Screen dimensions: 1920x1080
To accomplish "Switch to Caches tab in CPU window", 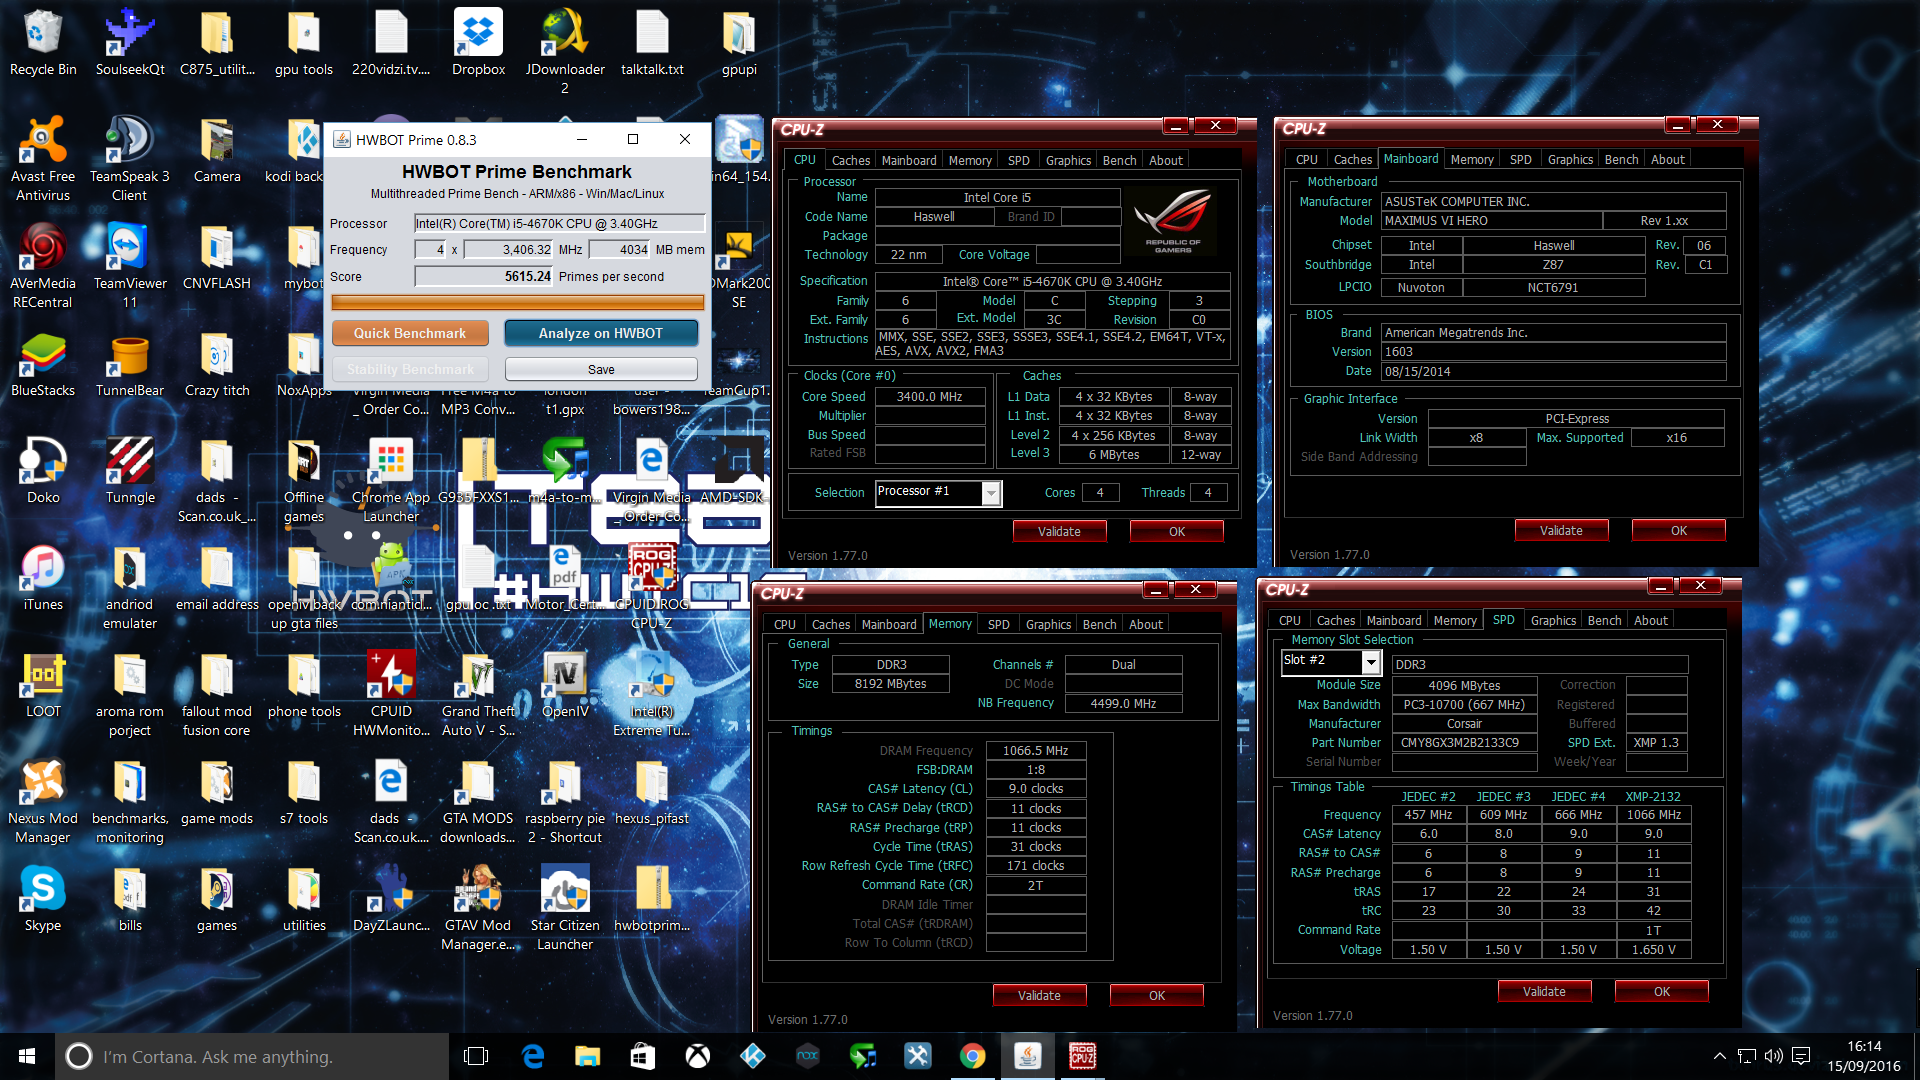I will pyautogui.click(x=850, y=160).
